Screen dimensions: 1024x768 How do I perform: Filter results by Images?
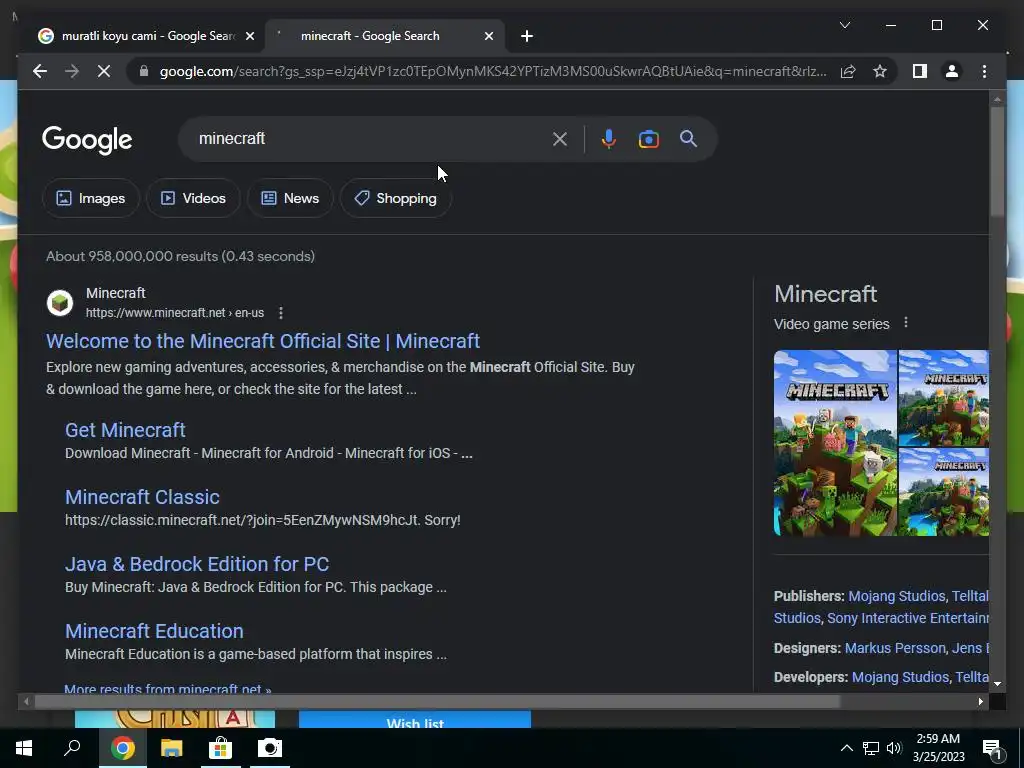coord(91,198)
